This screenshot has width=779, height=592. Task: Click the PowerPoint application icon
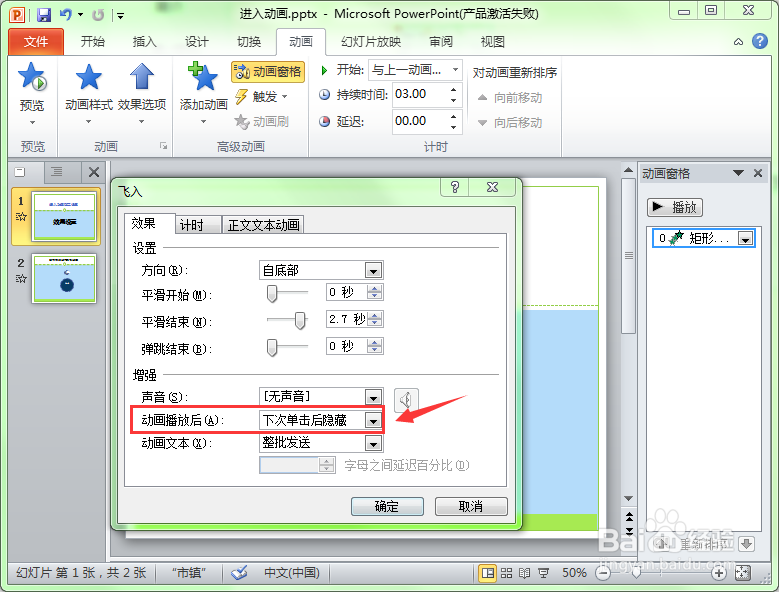click(x=17, y=15)
